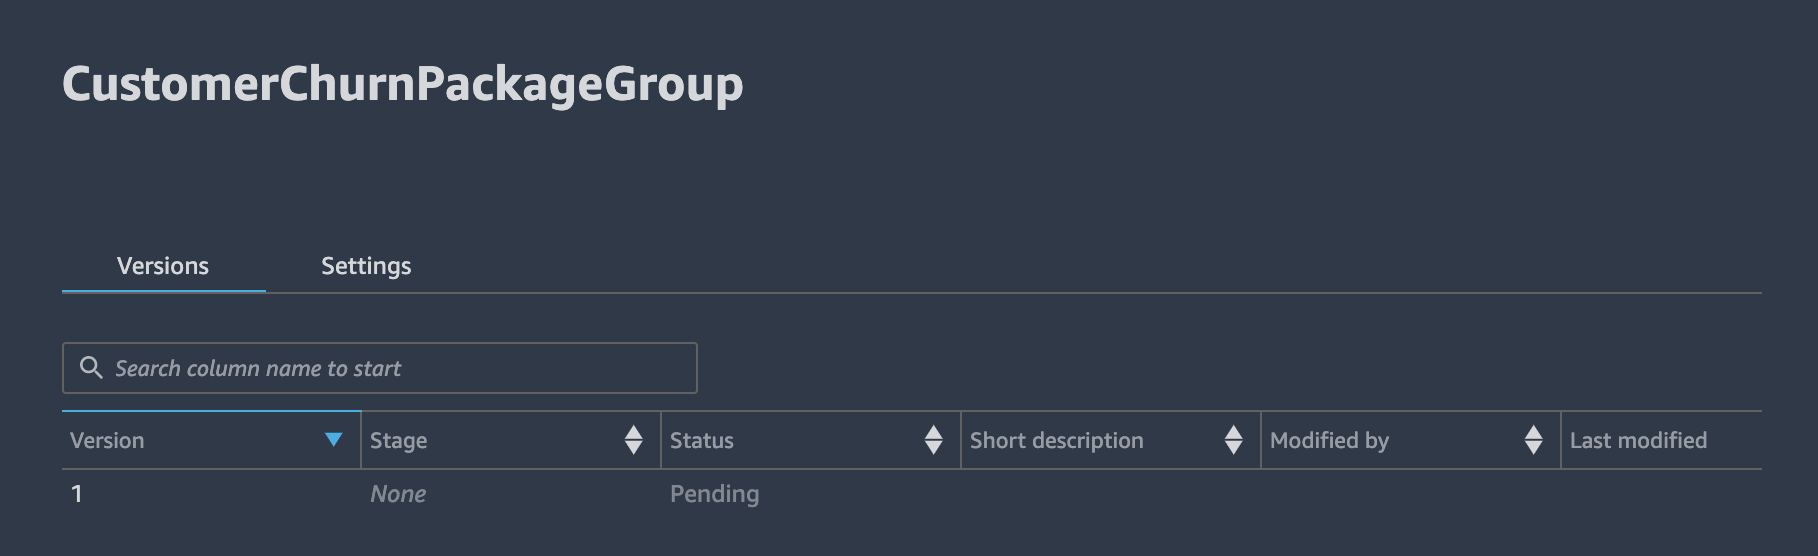Sort by Status using arrows icon
The image size is (1818, 556).
tap(933, 440)
